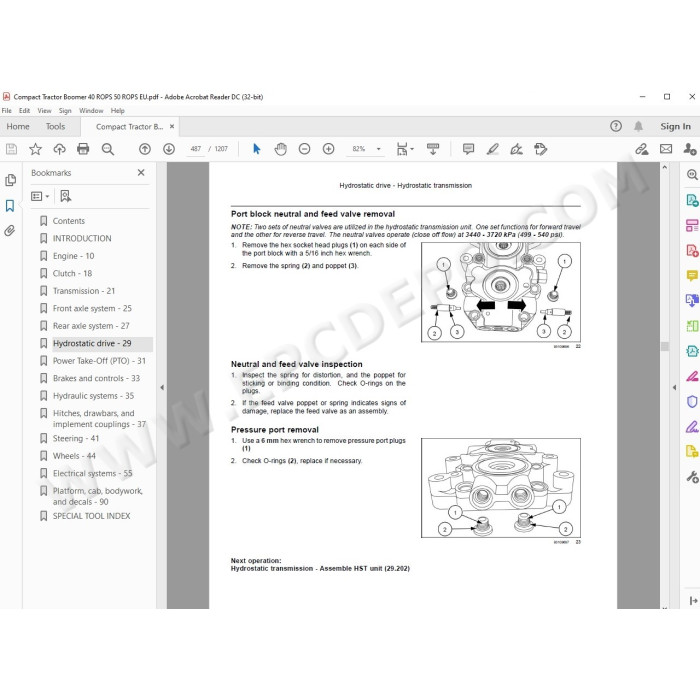Open the Sign document pen tool
This screenshot has height=700, width=700.
[x=517, y=149]
